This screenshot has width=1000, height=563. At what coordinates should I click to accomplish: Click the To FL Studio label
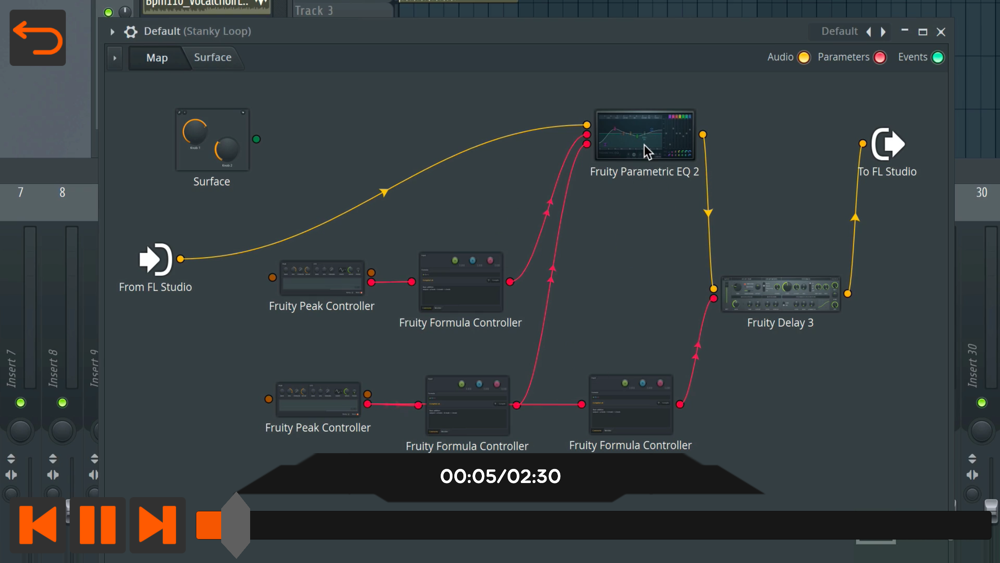click(x=887, y=172)
